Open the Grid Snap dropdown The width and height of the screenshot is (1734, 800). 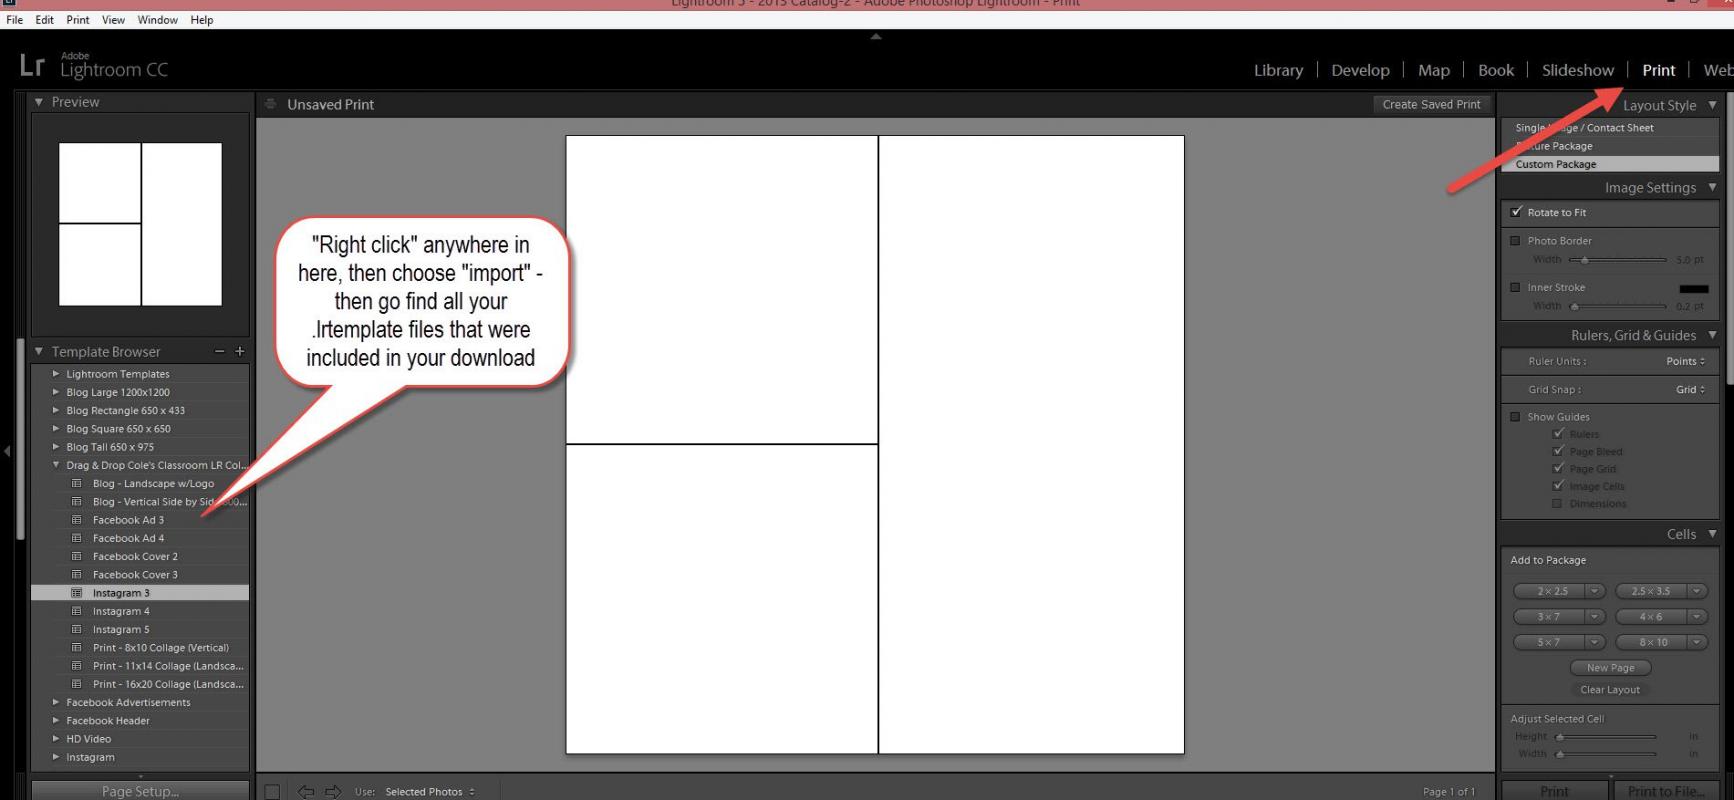pos(1690,389)
